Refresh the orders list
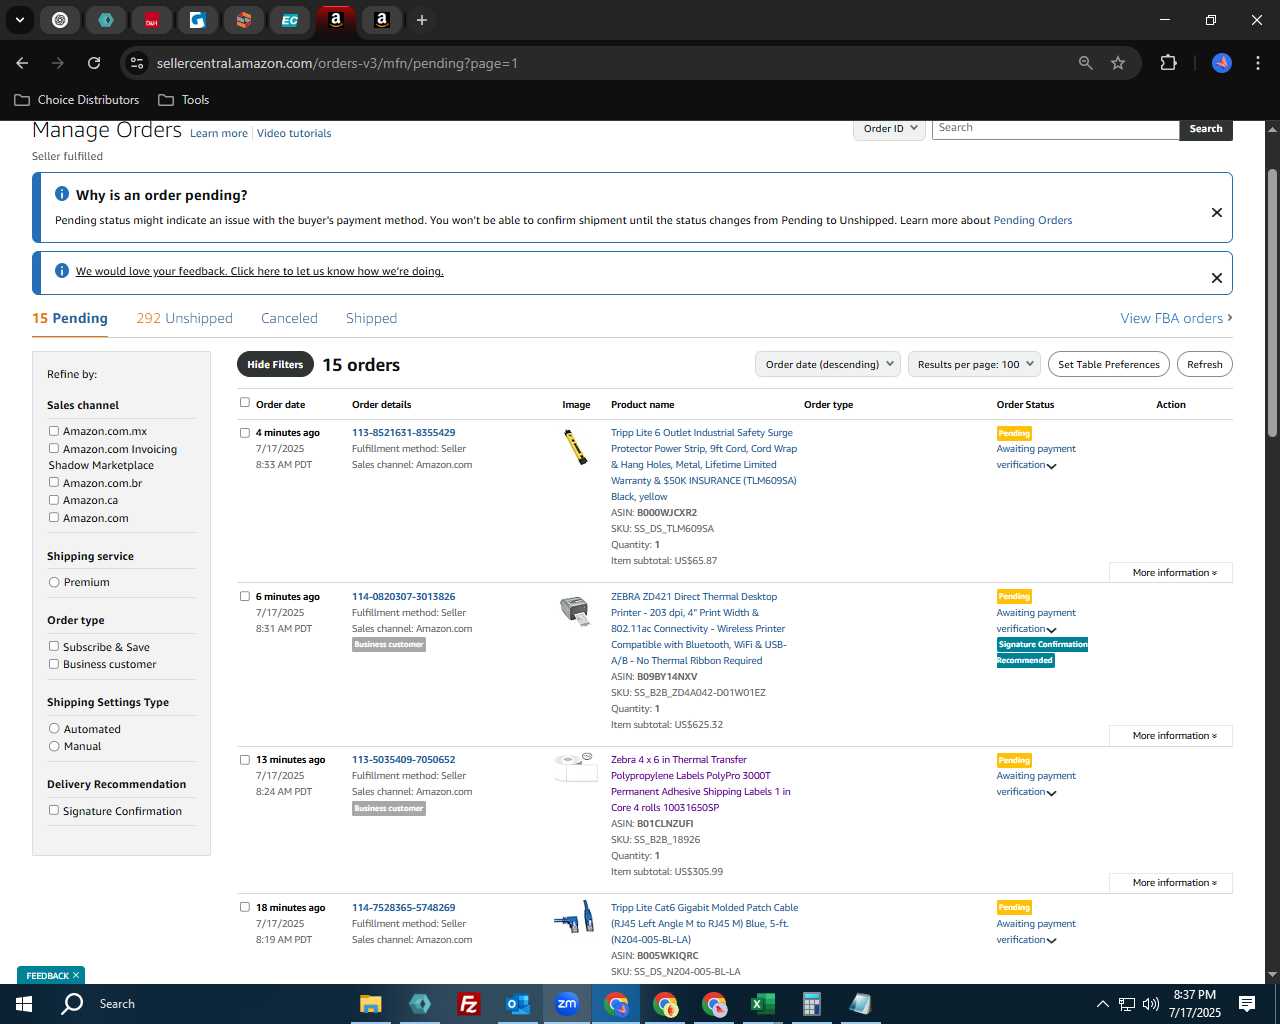The width and height of the screenshot is (1280, 1024). tap(1204, 364)
